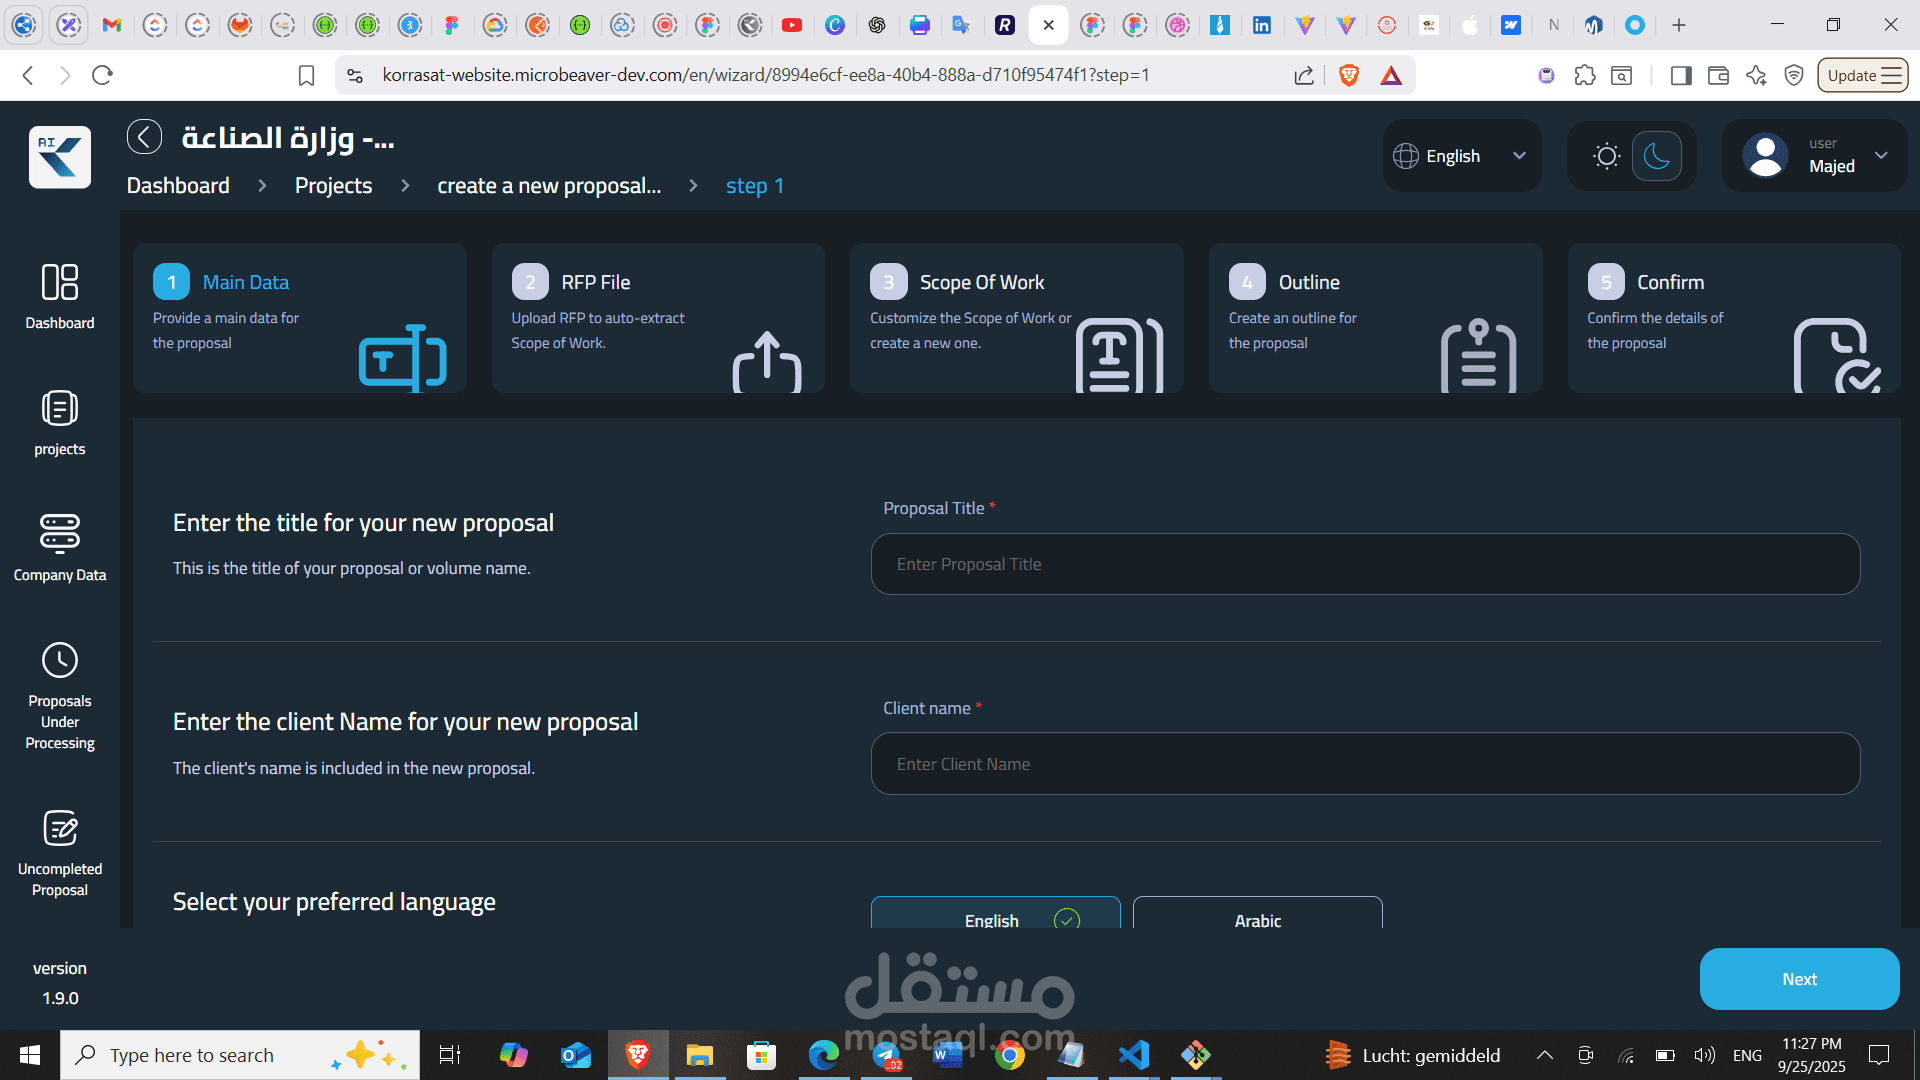Open Visual Studio Code from taskbar
The image size is (1920, 1080).
click(1134, 1055)
